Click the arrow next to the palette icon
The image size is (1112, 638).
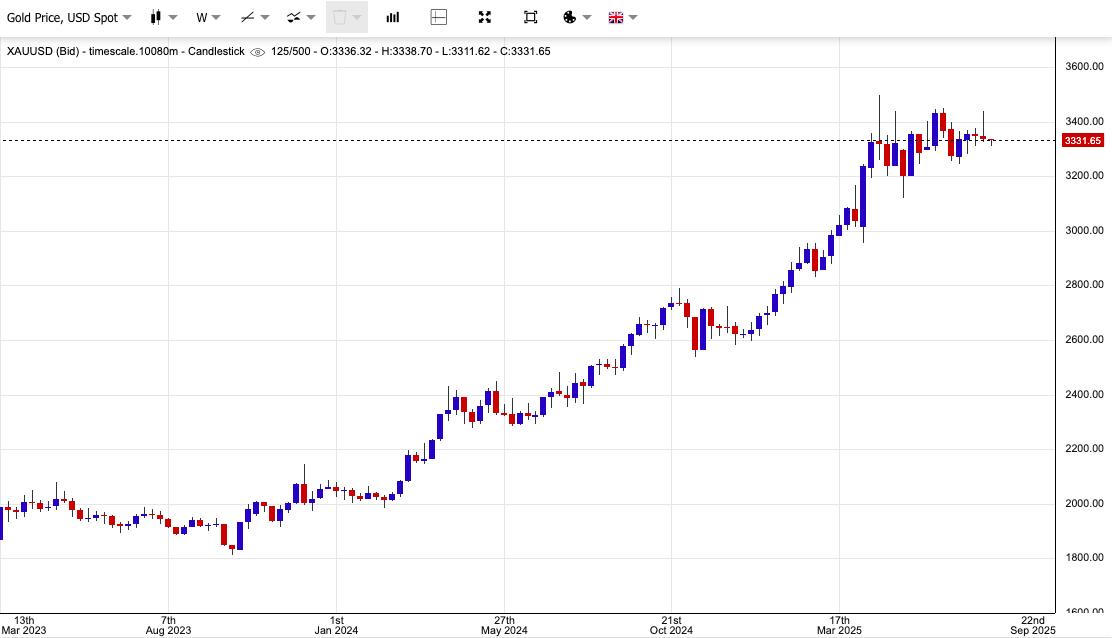pos(586,18)
